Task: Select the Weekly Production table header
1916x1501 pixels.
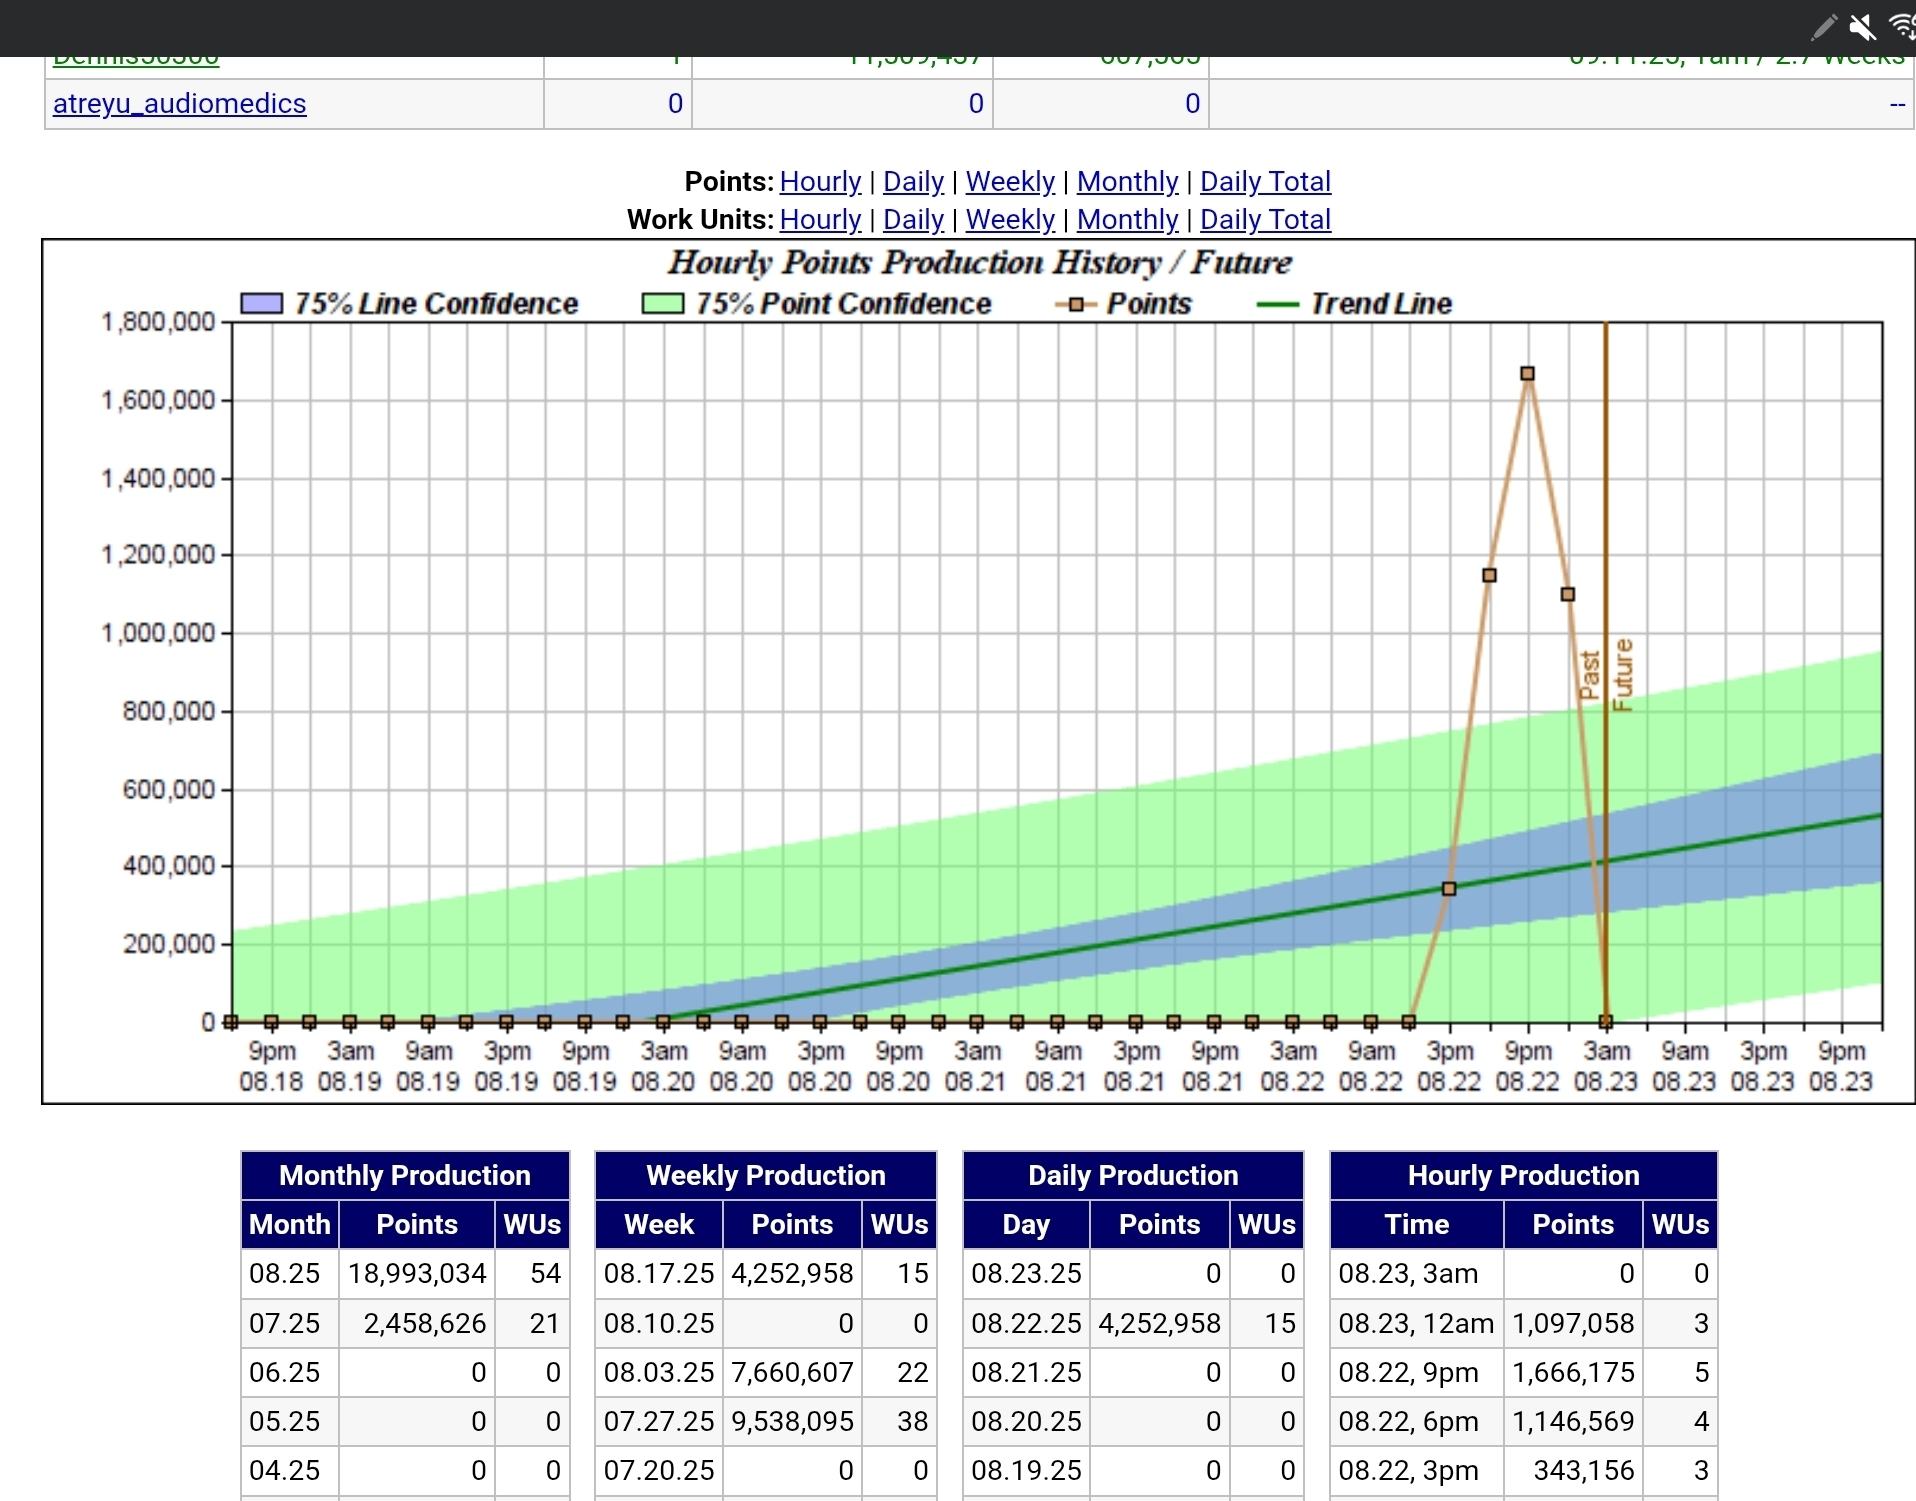Action: [766, 1175]
